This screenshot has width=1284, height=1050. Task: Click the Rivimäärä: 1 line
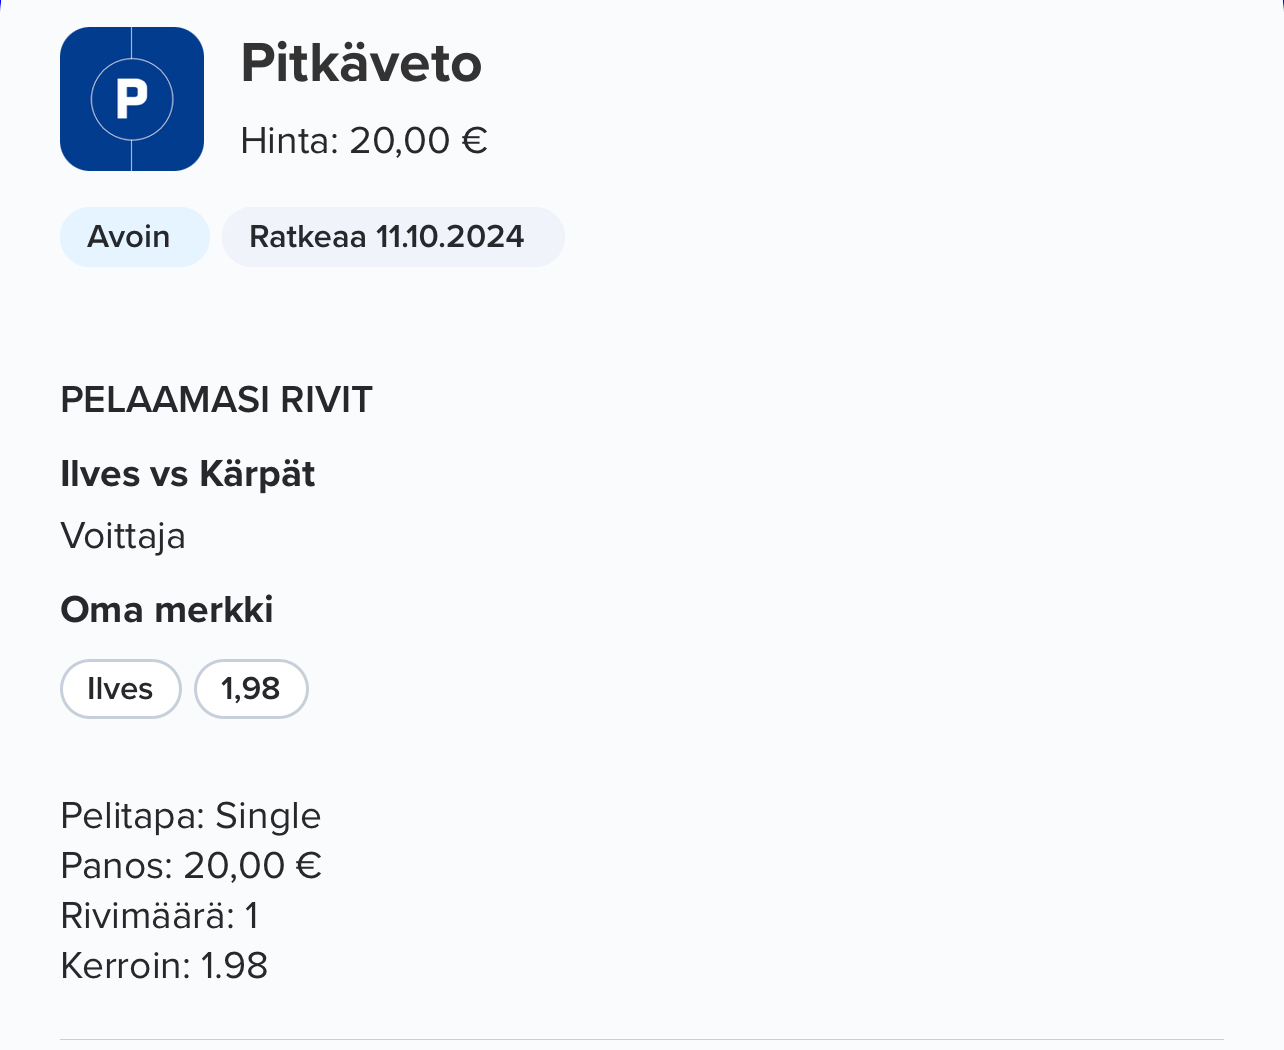tap(160, 916)
